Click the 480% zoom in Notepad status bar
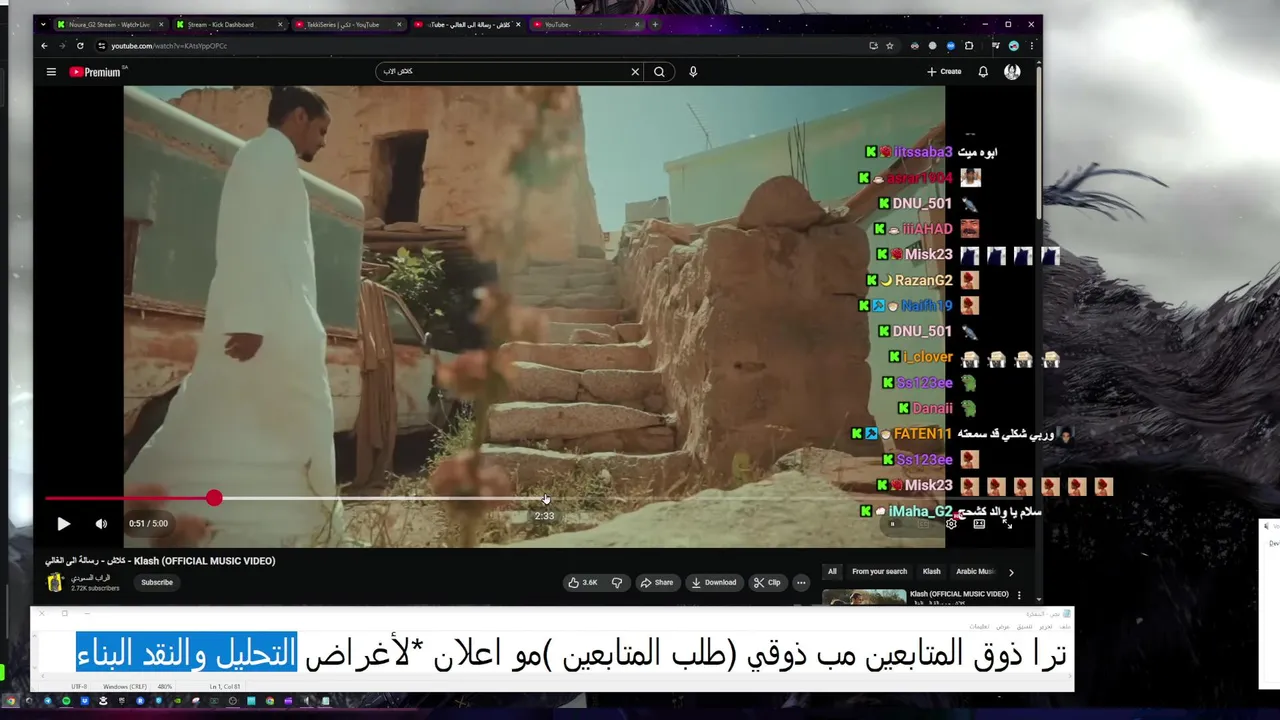Viewport: 1280px width, 720px height. tap(164, 687)
